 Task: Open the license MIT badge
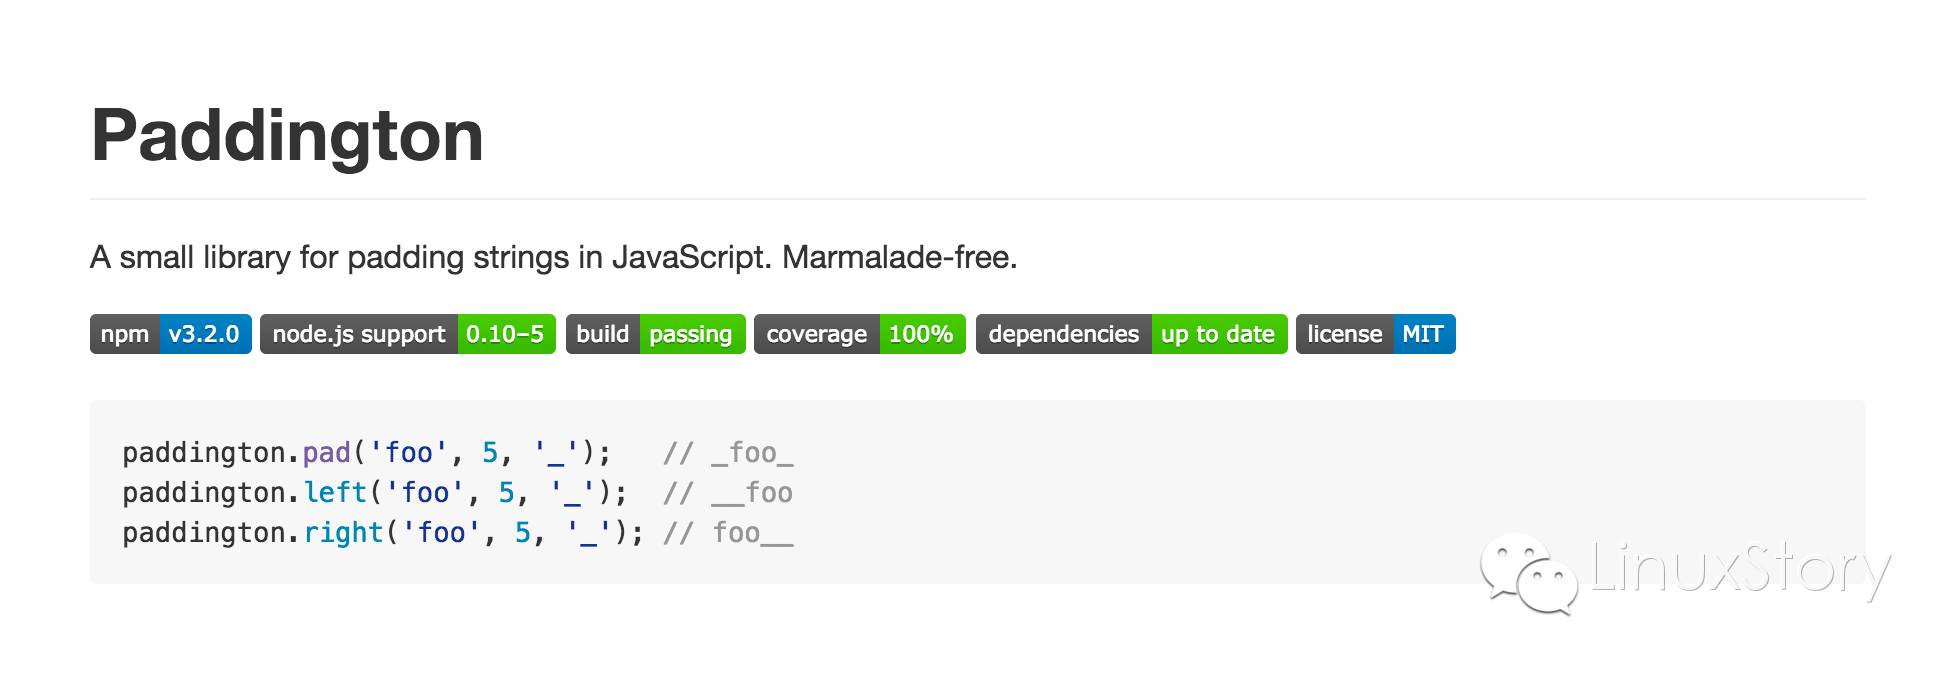1375,334
